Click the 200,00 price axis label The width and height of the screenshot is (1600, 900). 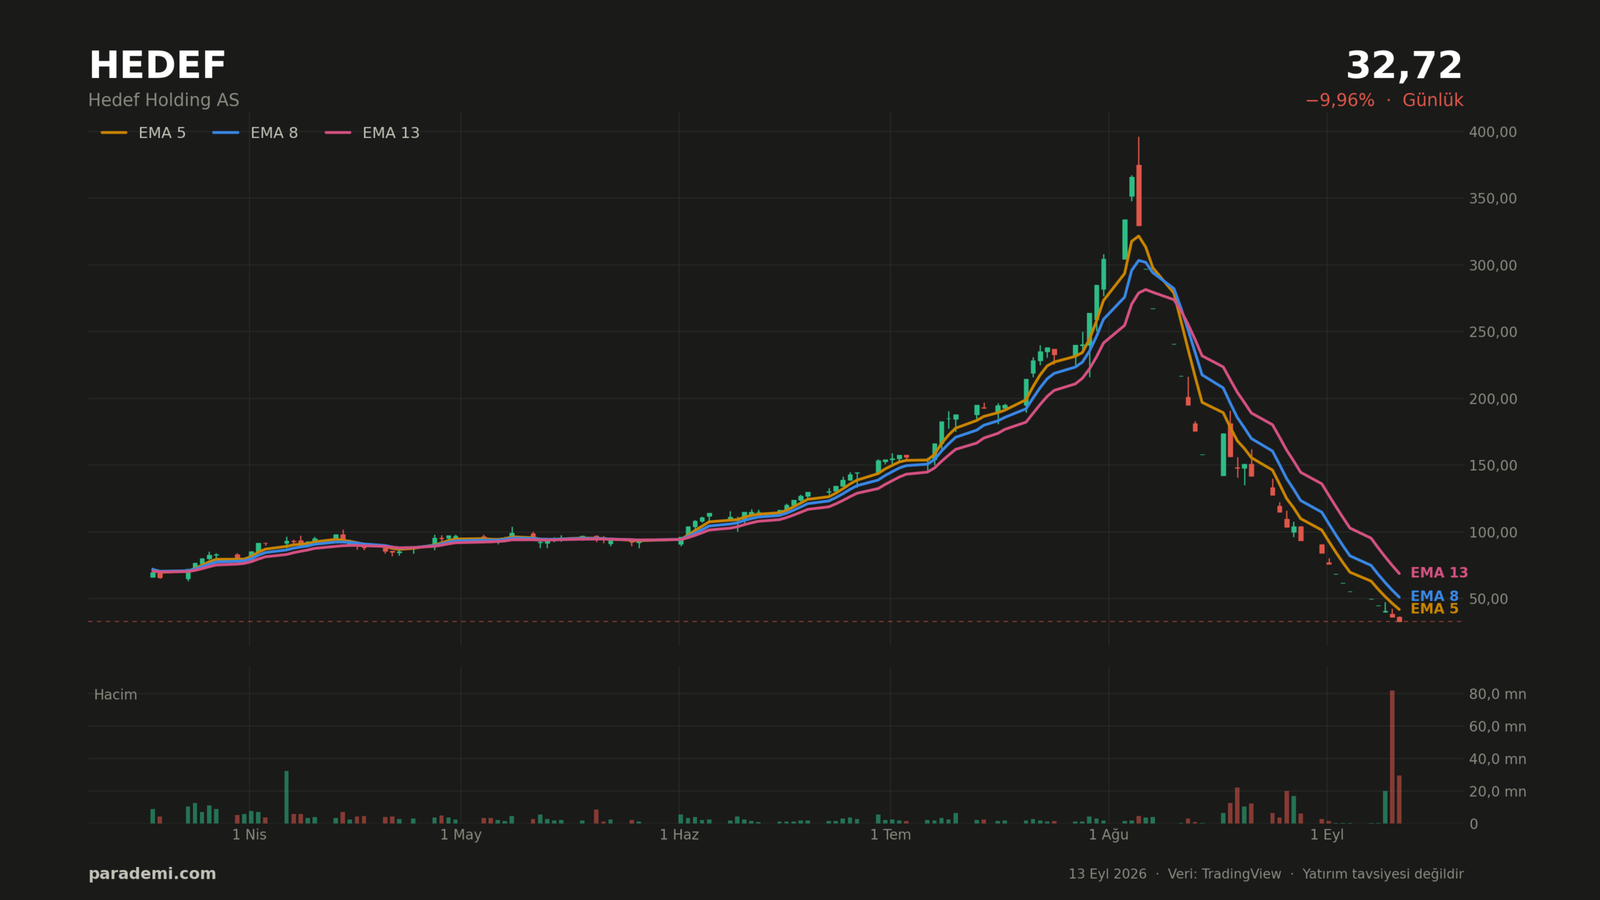1493,399
